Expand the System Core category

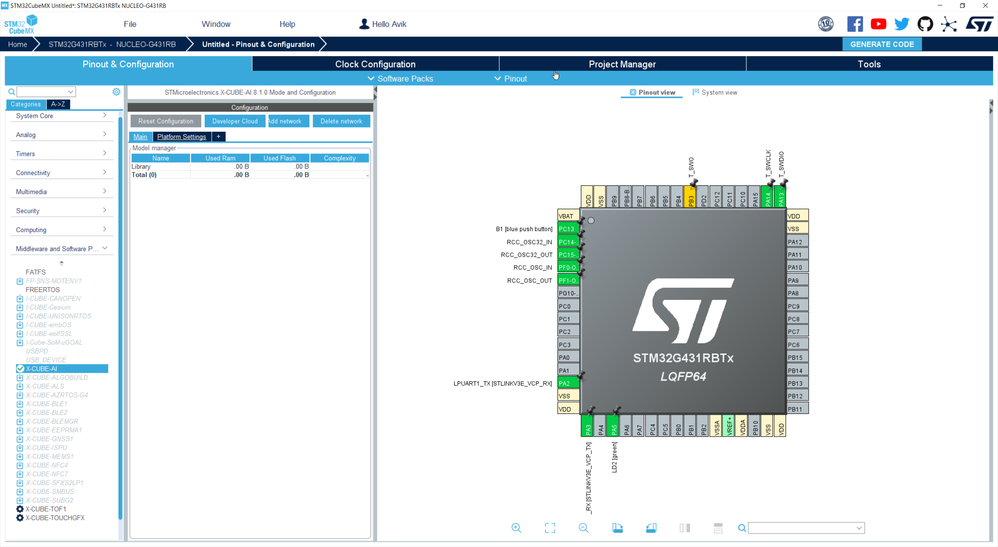61,116
